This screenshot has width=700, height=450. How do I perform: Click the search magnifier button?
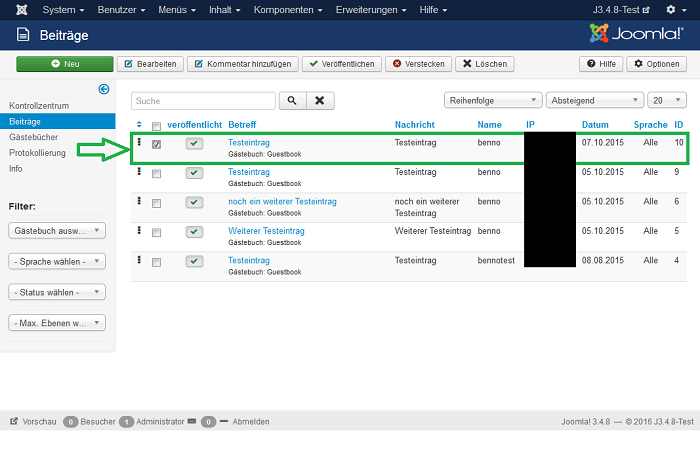coord(291,101)
